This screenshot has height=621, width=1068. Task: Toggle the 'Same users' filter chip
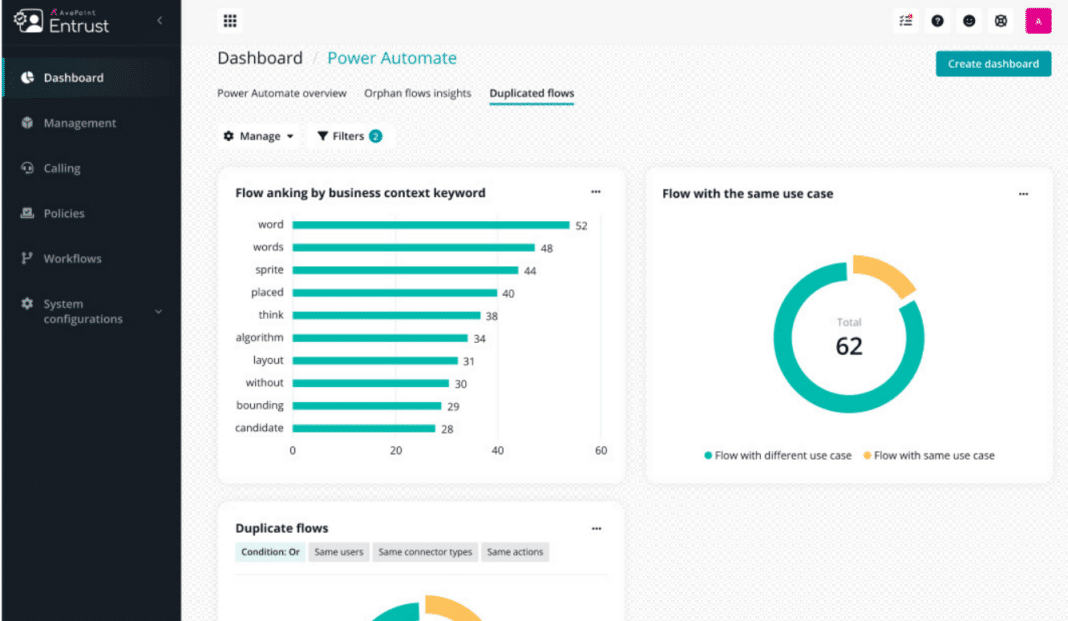click(x=338, y=551)
